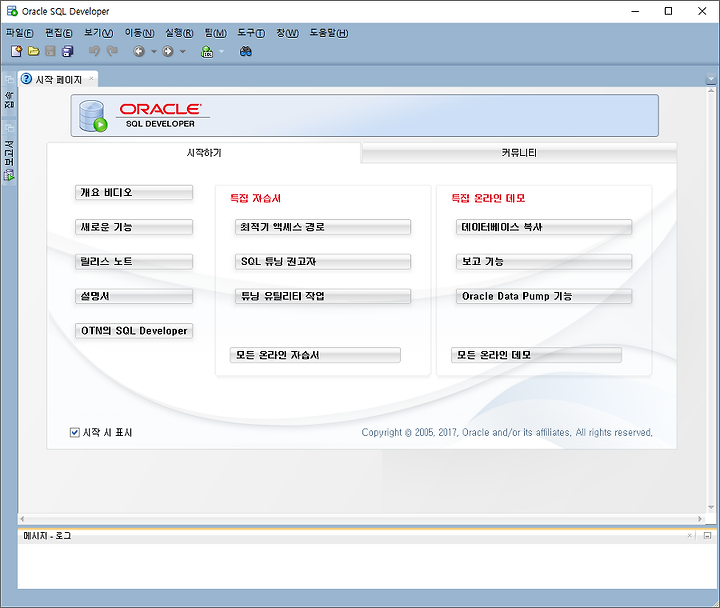Click the Forward navigation arrow icon

pyautogui.click(x=168, y=51)
